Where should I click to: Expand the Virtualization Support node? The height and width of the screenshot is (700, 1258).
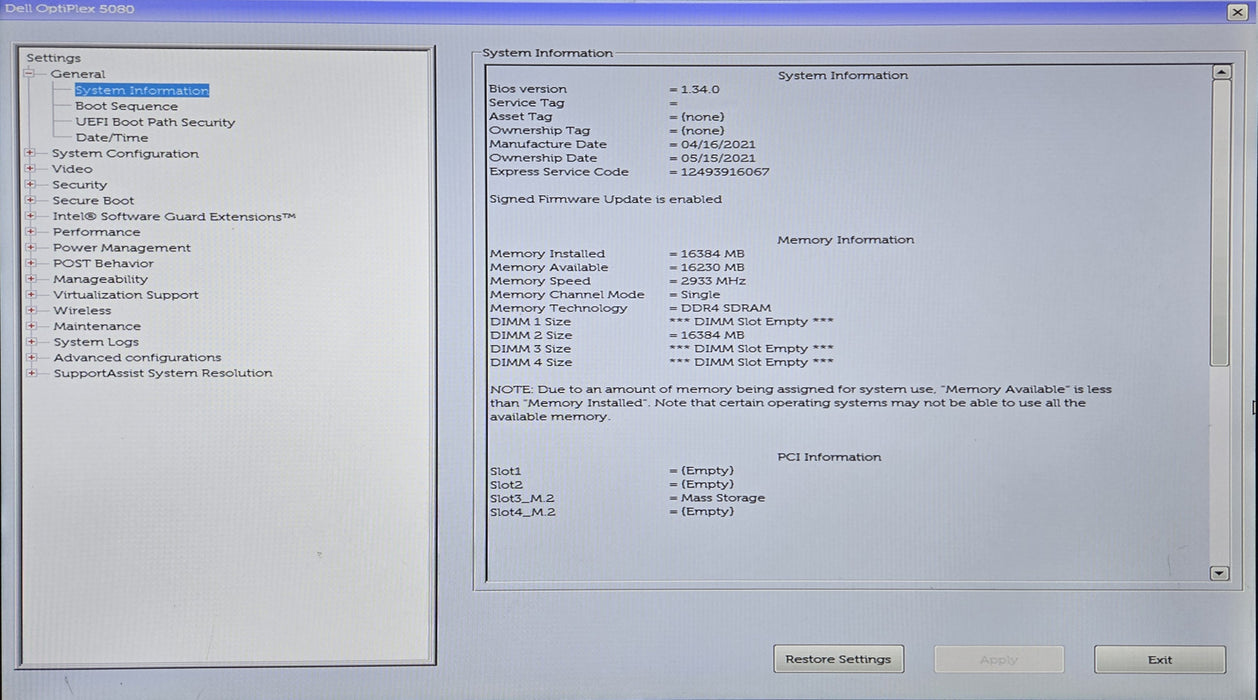(x=30, y=295)
